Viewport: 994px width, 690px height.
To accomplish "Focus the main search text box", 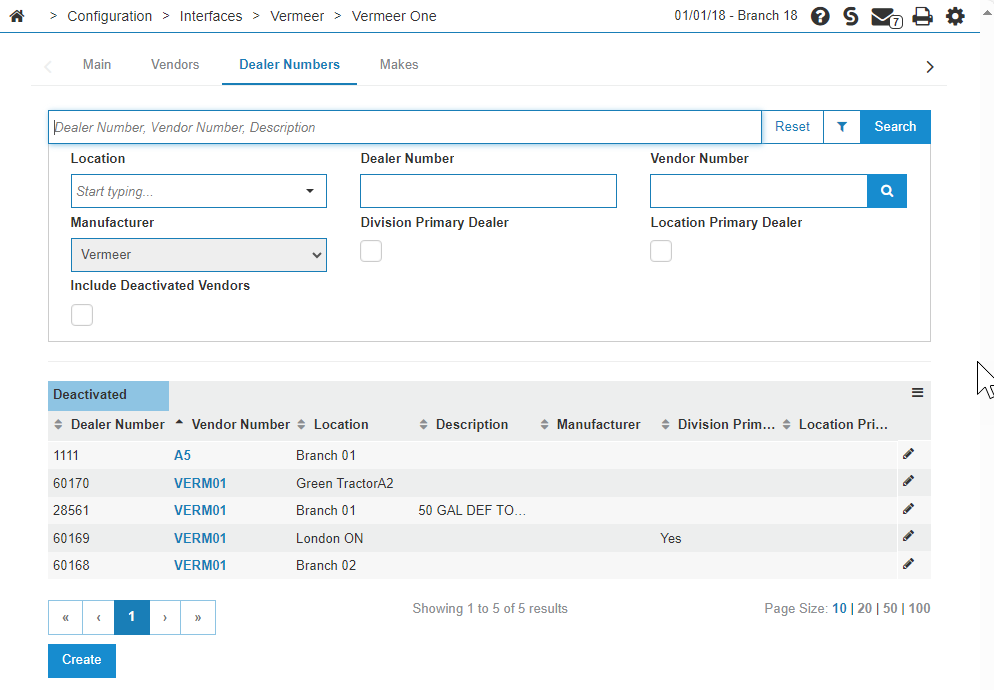I will tap(404, 127).
